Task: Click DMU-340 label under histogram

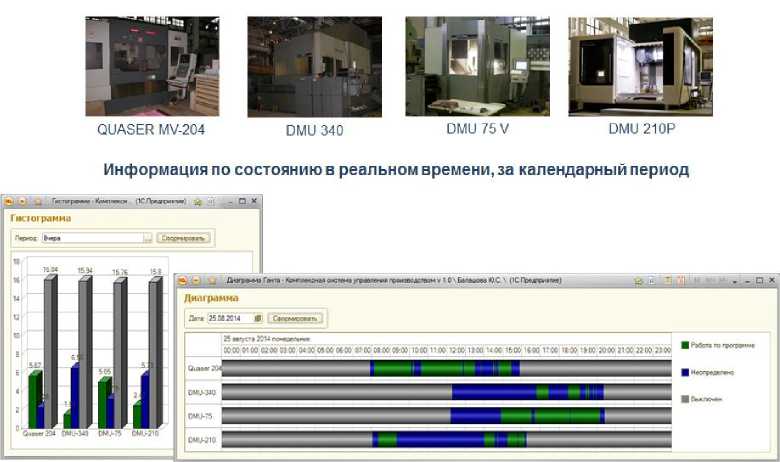Action: point(75,434)
